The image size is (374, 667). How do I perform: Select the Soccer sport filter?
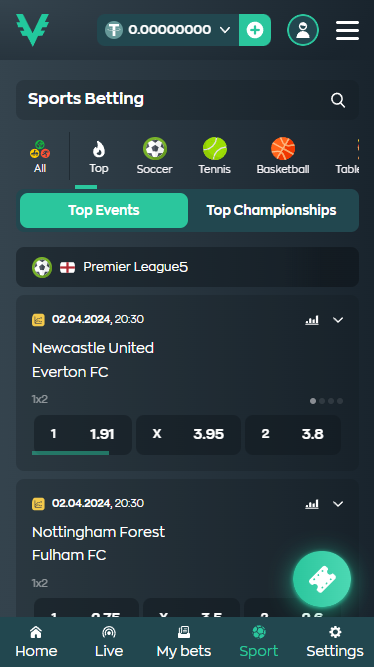tap(154, 156)
